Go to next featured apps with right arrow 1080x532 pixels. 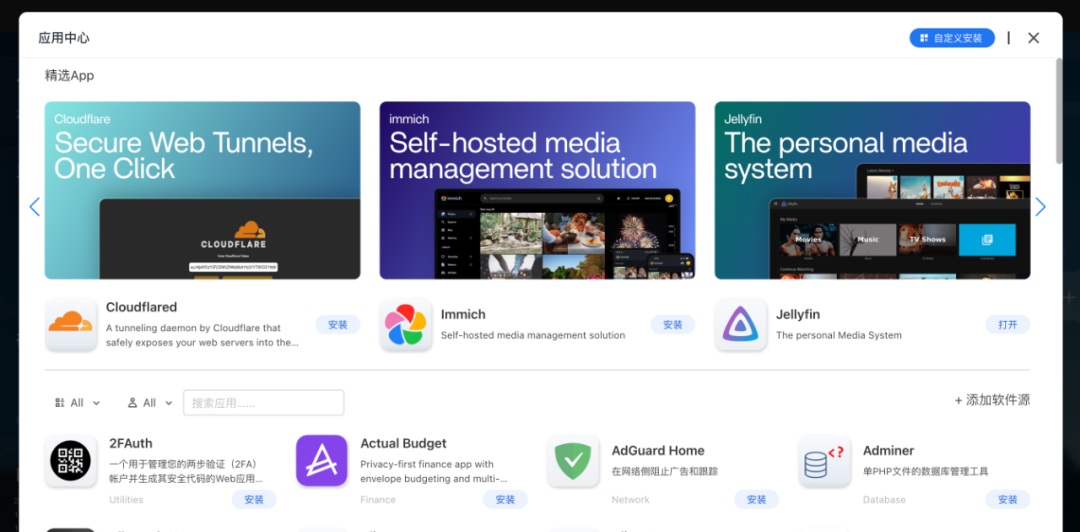click(1040, 207)
